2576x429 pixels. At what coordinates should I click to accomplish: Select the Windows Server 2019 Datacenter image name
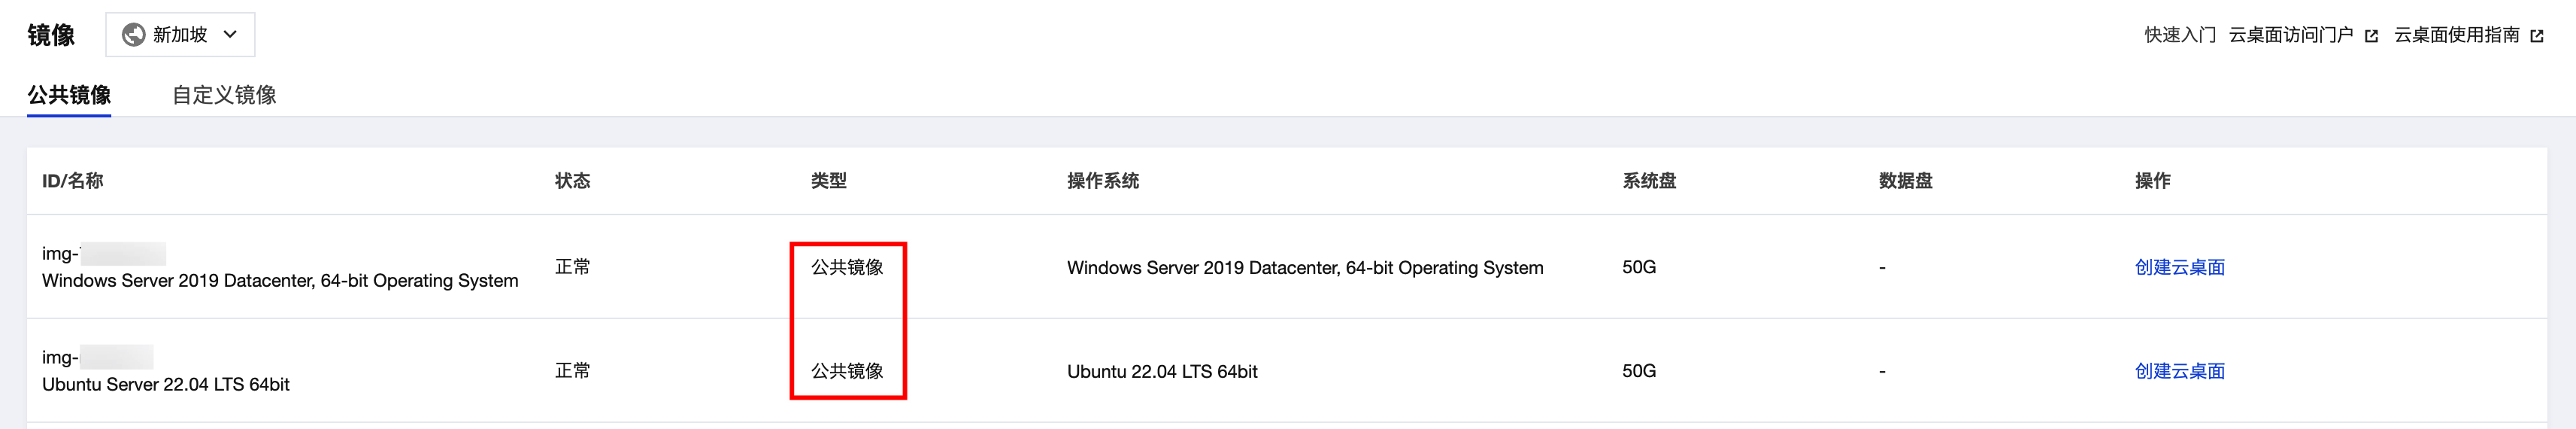(280, 281)
